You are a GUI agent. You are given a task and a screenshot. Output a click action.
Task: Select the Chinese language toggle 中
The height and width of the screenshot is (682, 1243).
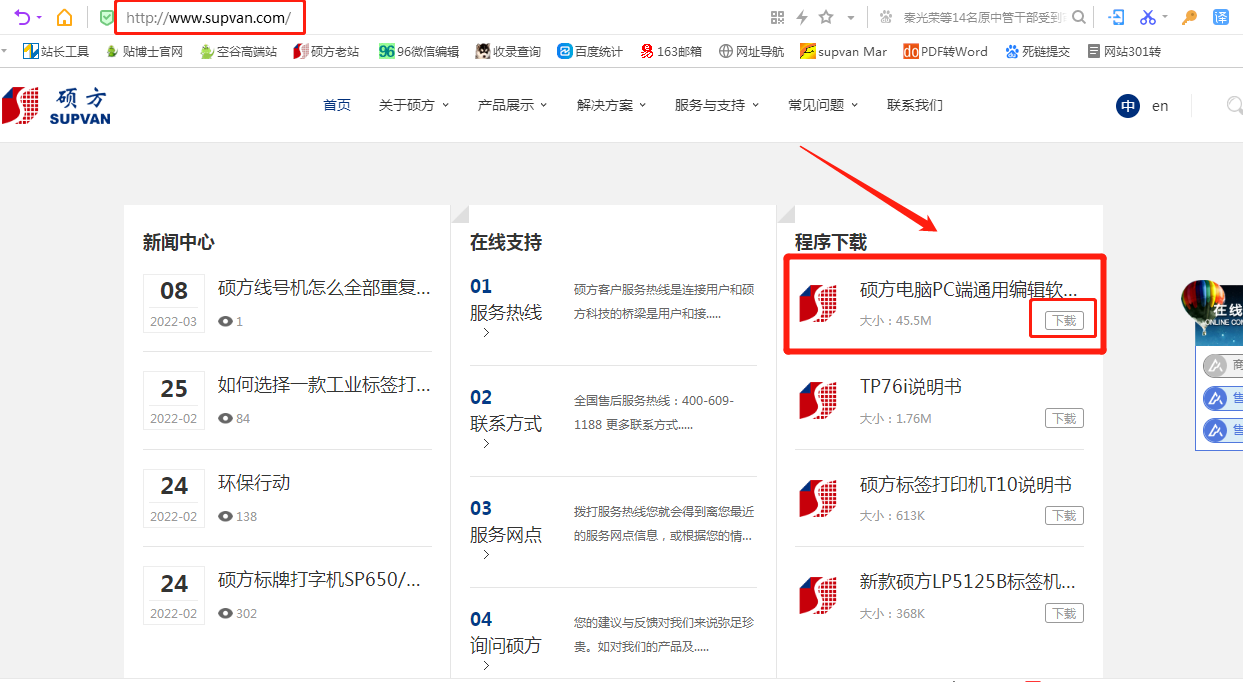coord(1126,104)
